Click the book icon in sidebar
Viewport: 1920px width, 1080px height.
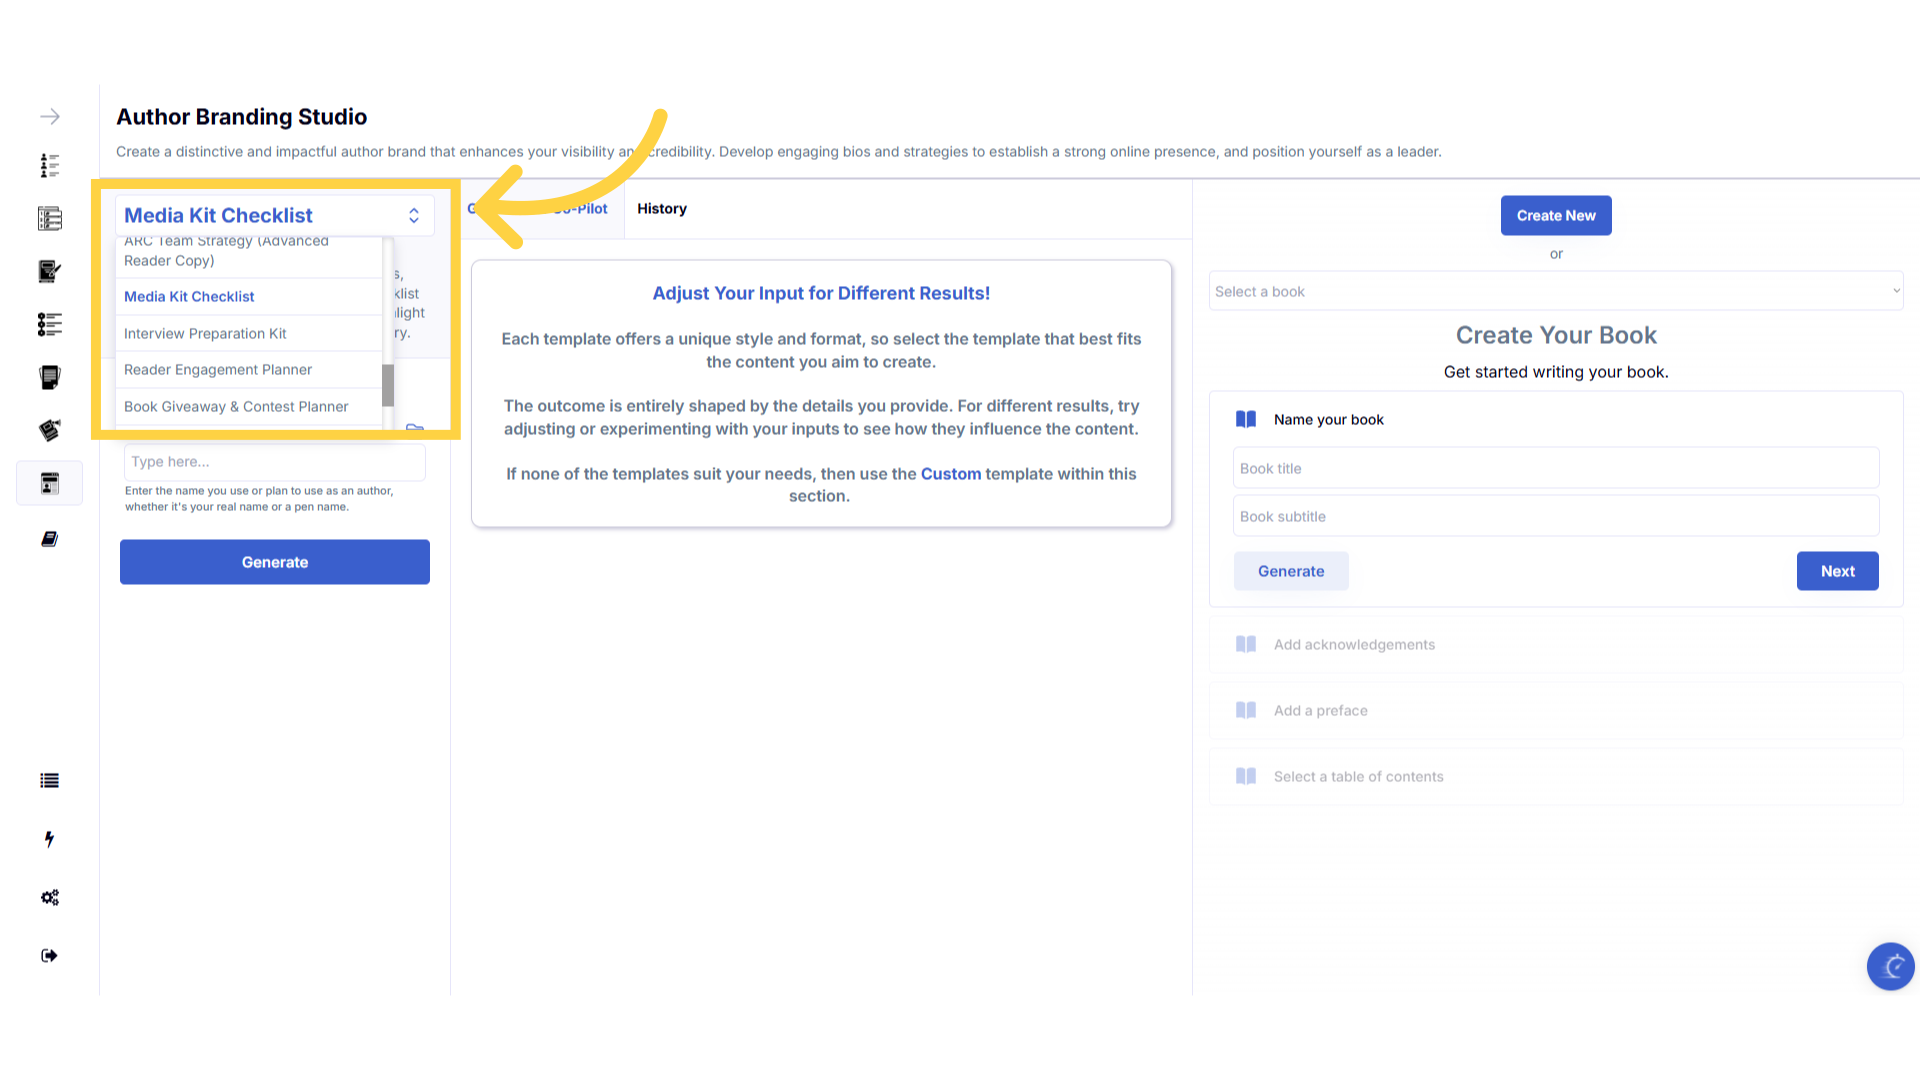[49, 539]
